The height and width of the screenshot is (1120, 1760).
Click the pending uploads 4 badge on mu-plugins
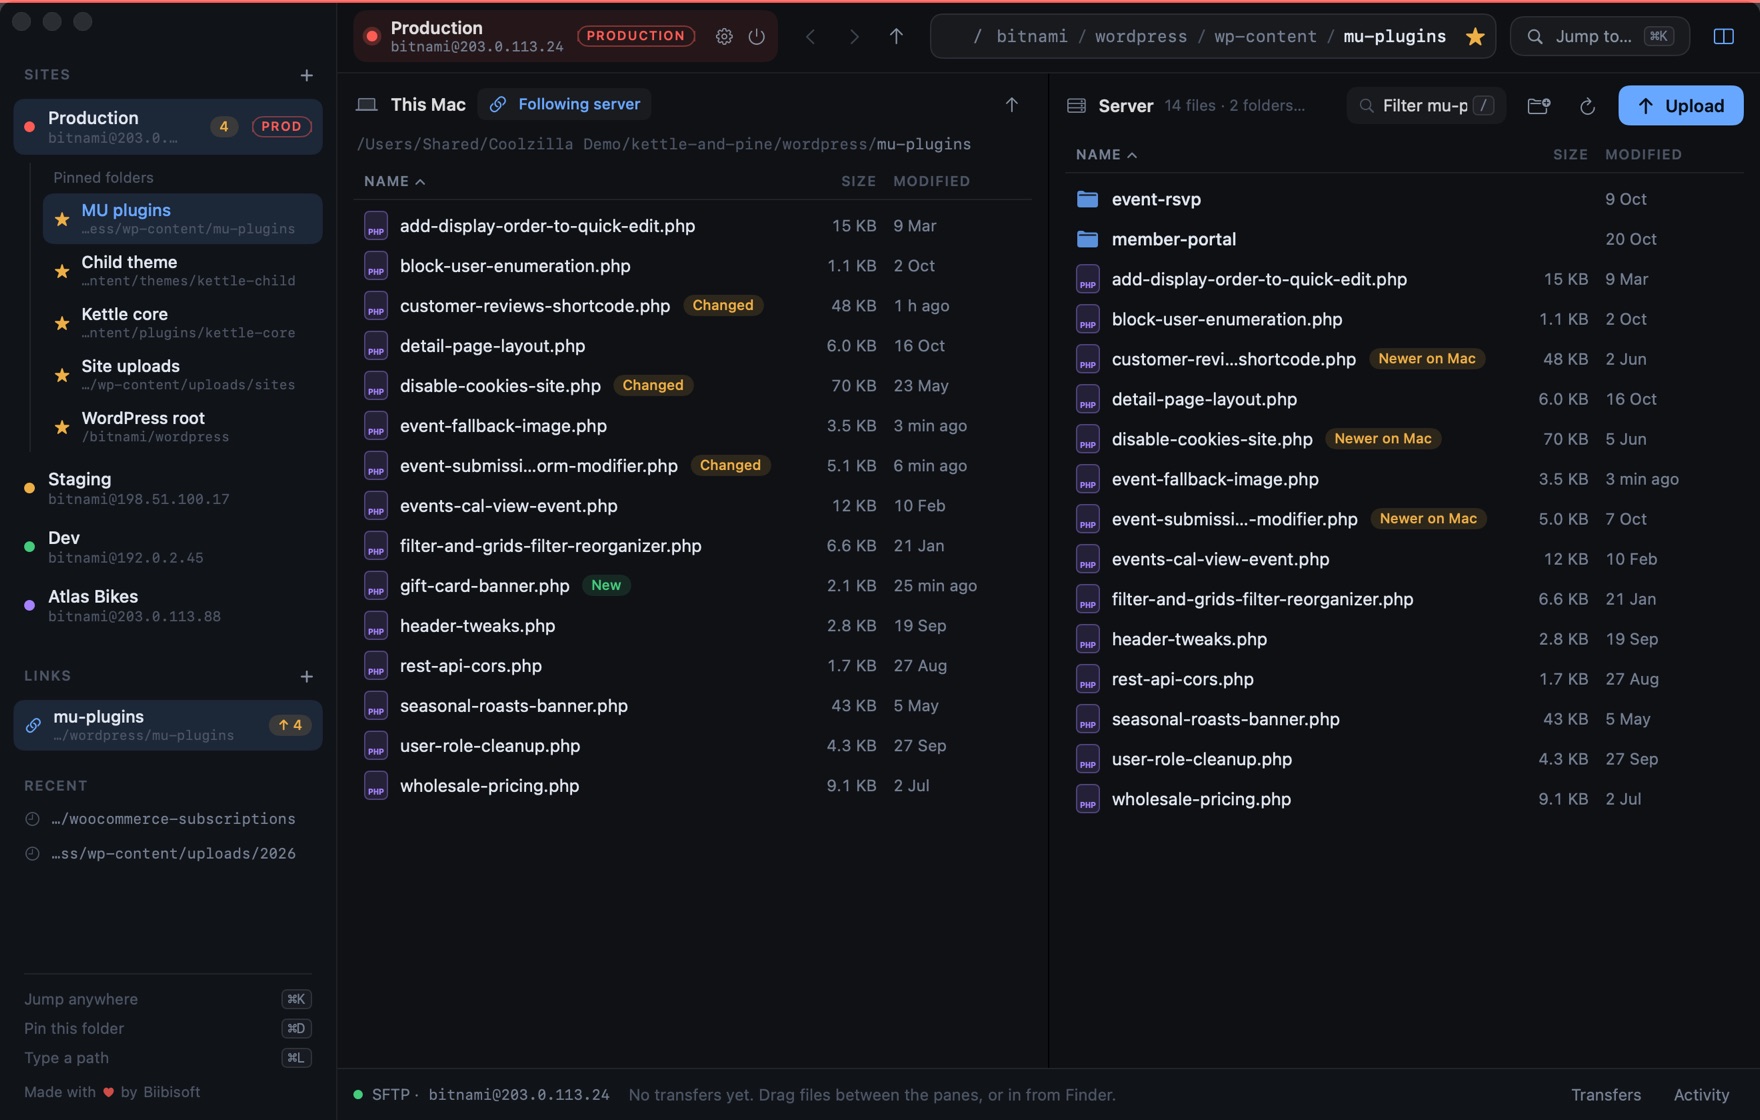[x=290, y=725]
